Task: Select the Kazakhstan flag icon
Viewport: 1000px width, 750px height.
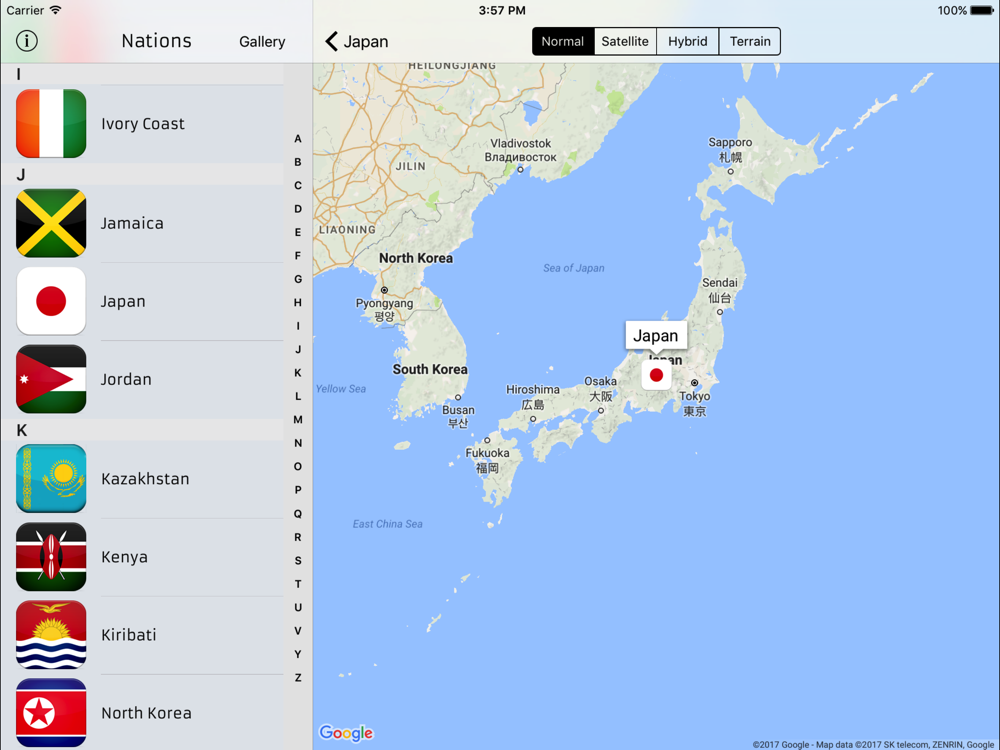Action: pyautogui.click(x=51, y=479)
